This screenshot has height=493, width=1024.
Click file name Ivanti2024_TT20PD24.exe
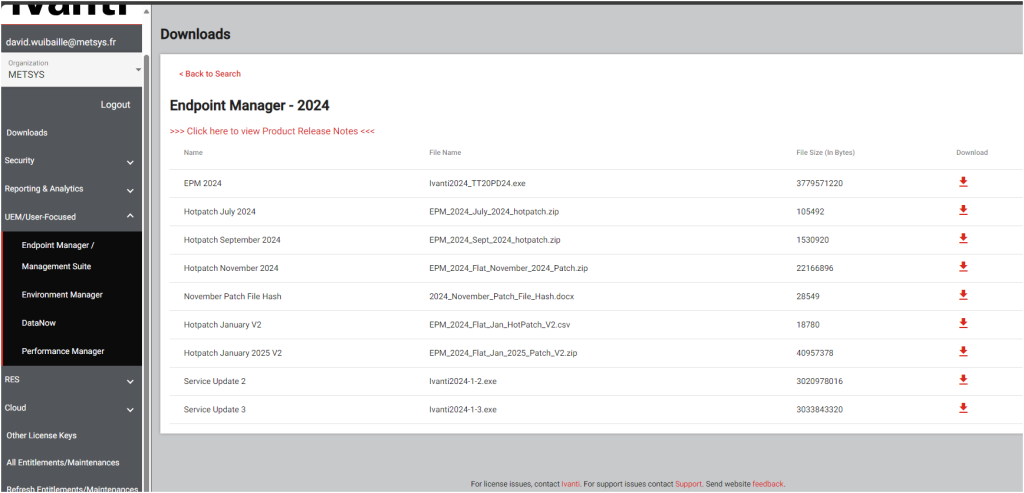click(x=477, y=183)
